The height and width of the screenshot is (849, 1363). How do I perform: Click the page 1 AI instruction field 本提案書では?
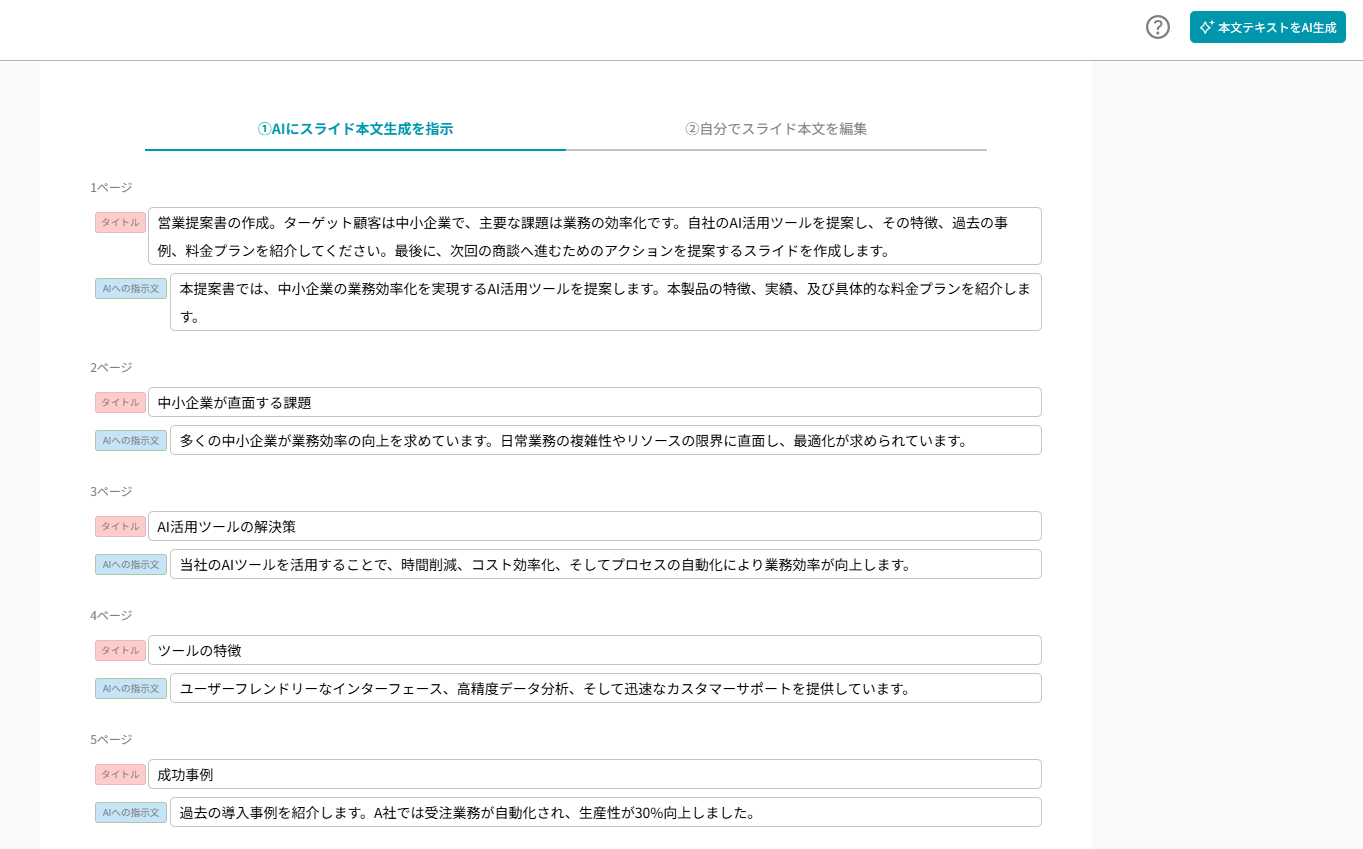606,302
